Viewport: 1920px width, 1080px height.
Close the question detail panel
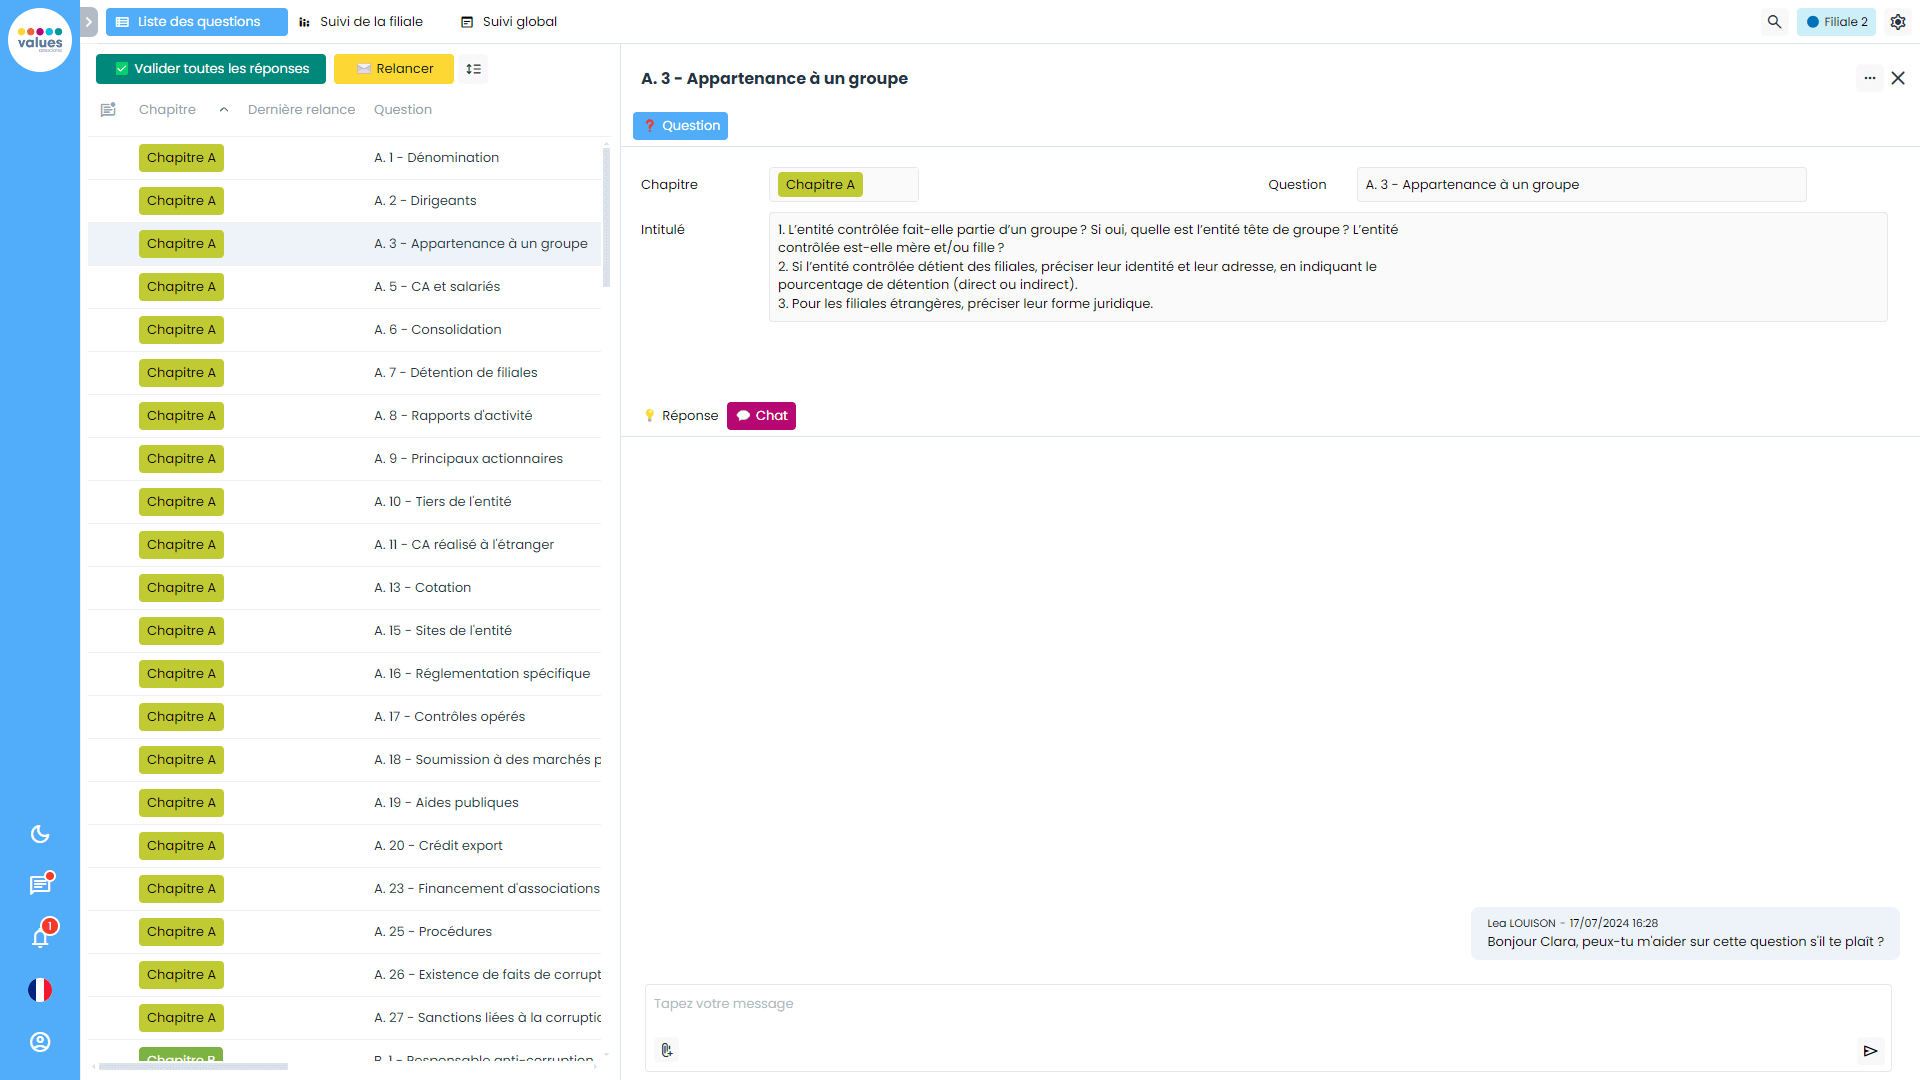point(1898,78)
